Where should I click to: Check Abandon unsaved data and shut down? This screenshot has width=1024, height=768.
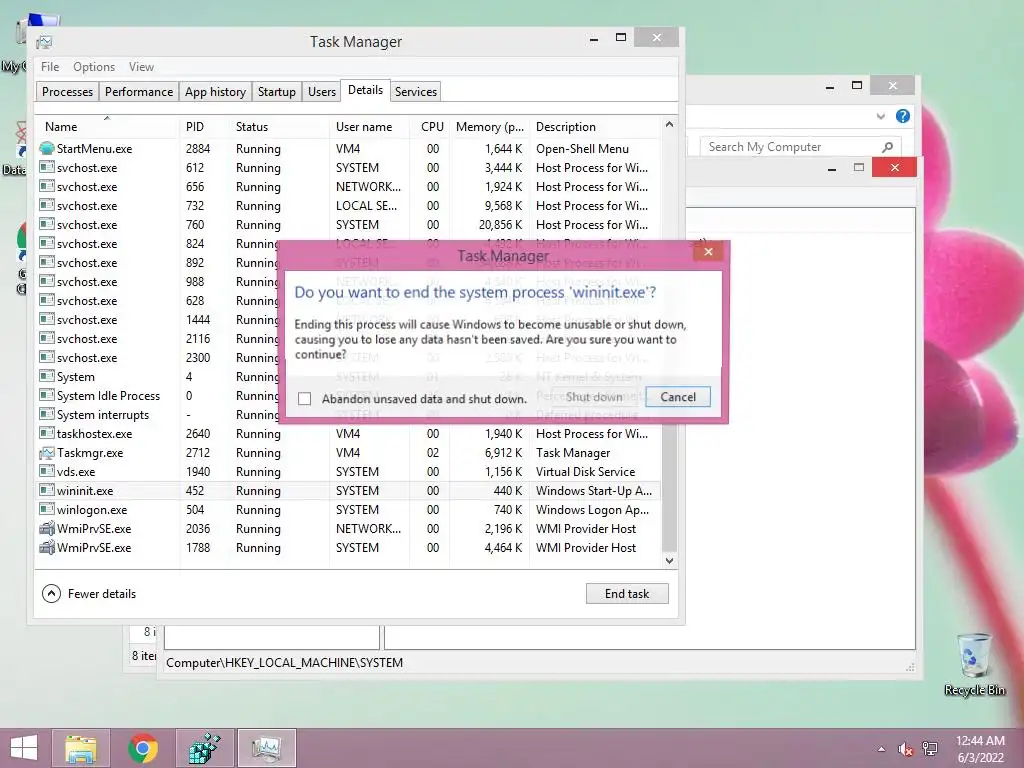click(304, 398)
